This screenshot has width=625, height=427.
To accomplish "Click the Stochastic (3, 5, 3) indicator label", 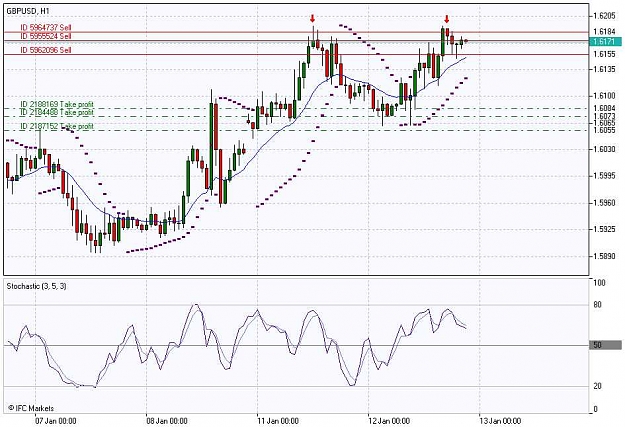I will coord(36,286).
